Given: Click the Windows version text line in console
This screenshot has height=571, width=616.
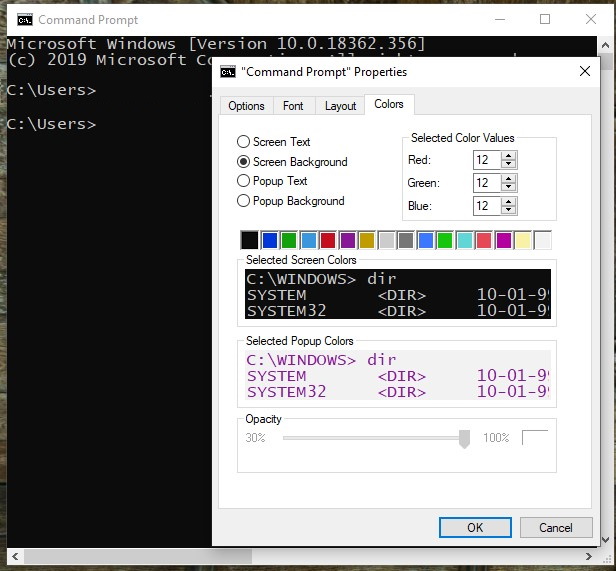Looking at the screenshot, I should pos(216,44).
